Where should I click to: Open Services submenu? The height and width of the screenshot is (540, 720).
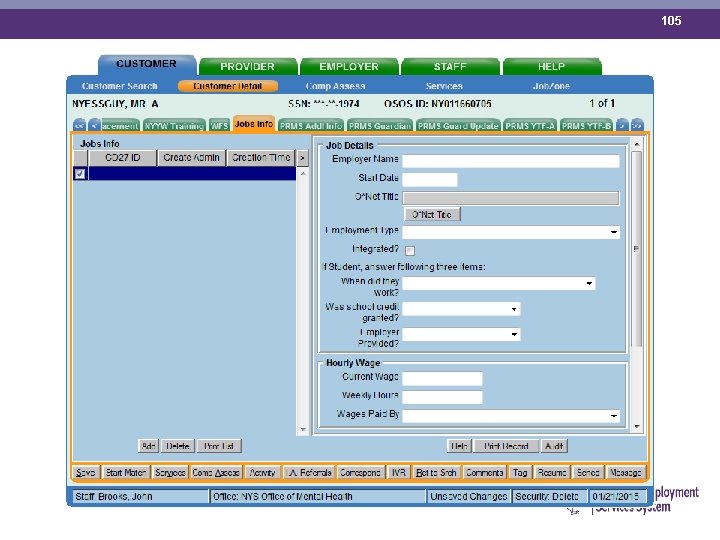click(444, 86)
